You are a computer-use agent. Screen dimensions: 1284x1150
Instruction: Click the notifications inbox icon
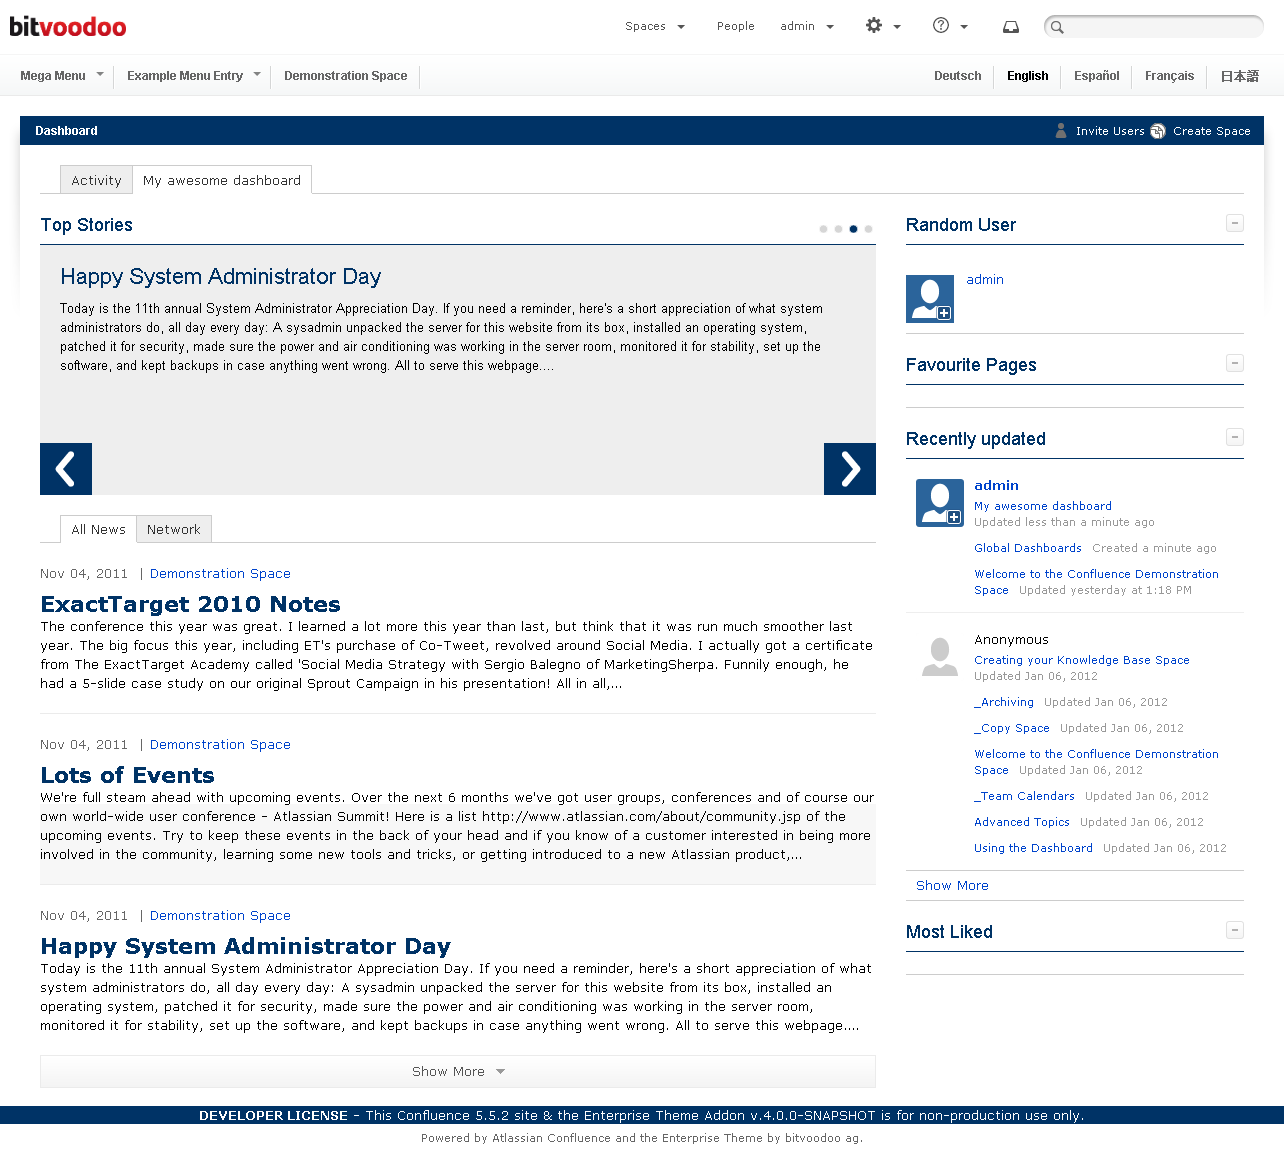tap(1010, 26)
